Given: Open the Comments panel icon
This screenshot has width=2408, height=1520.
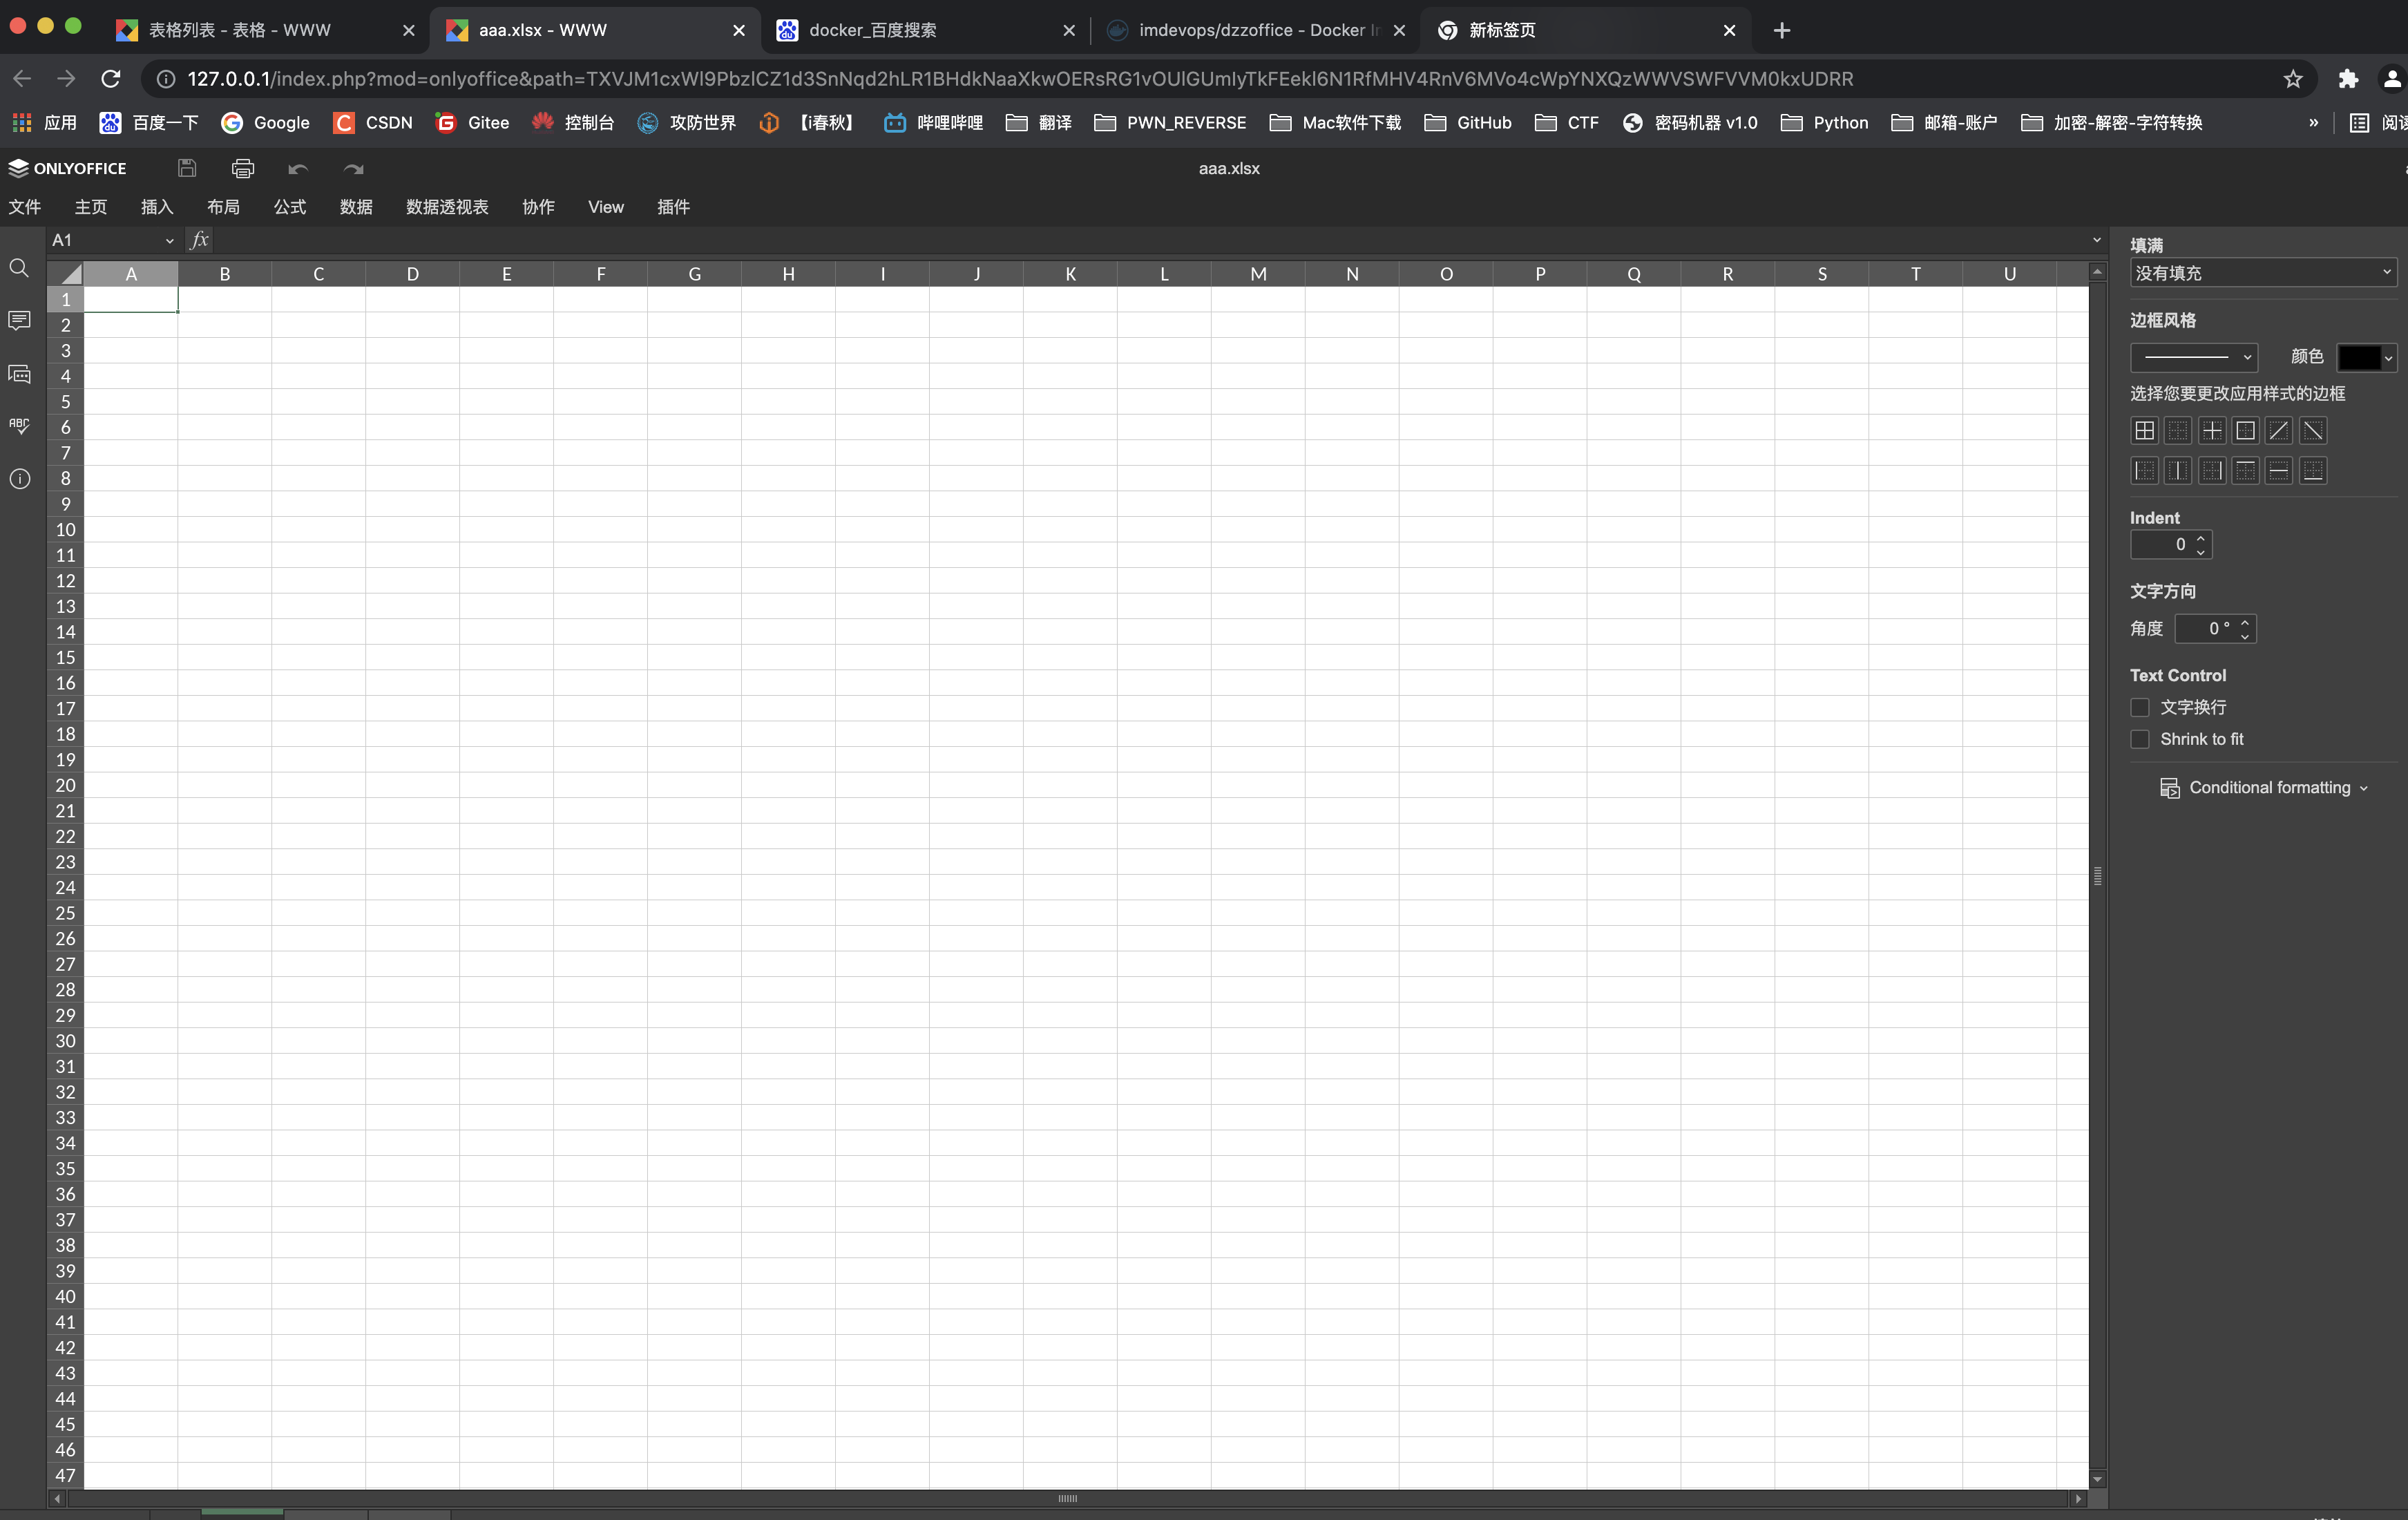Looking at the screenshot, I should (20, 320).
